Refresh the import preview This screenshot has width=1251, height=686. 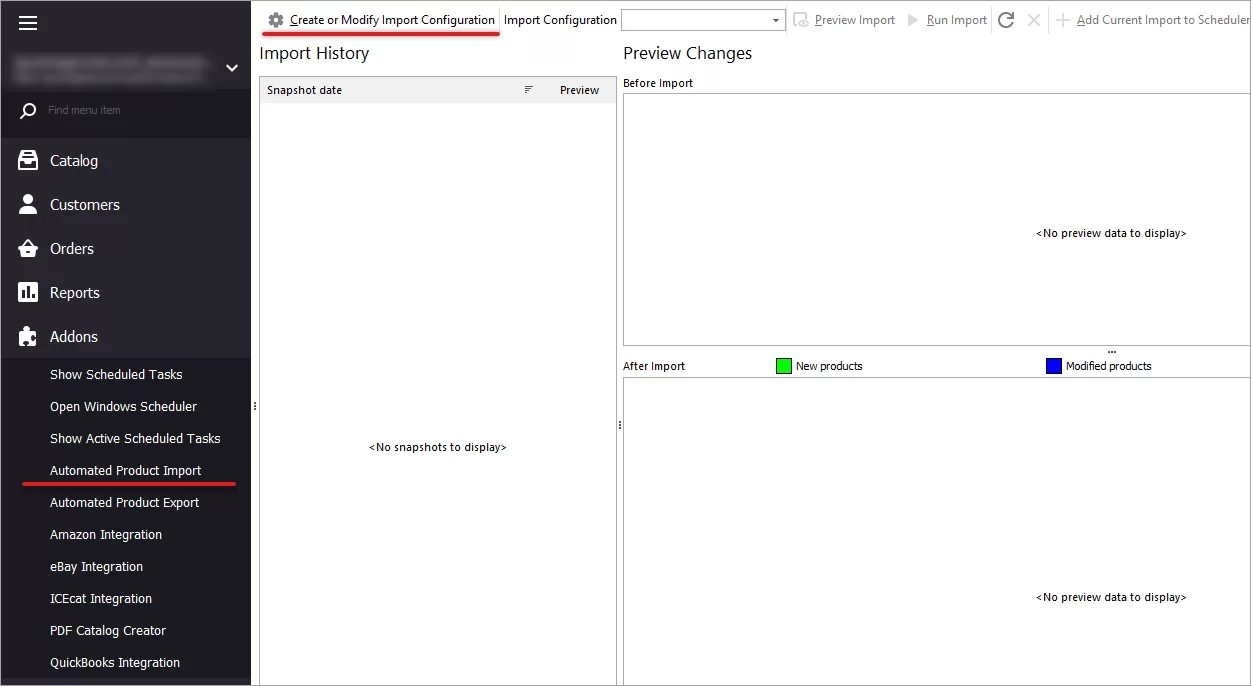point(1006,19)
